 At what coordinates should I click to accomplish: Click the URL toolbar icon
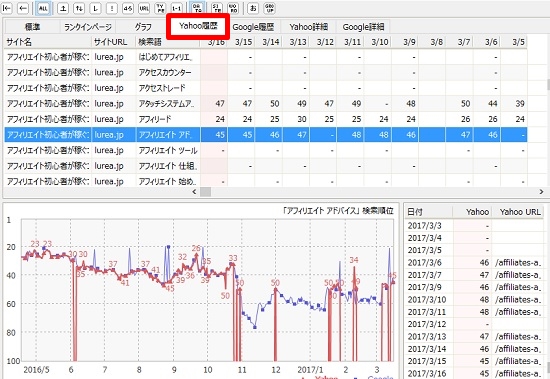click(x=144, y=8)
